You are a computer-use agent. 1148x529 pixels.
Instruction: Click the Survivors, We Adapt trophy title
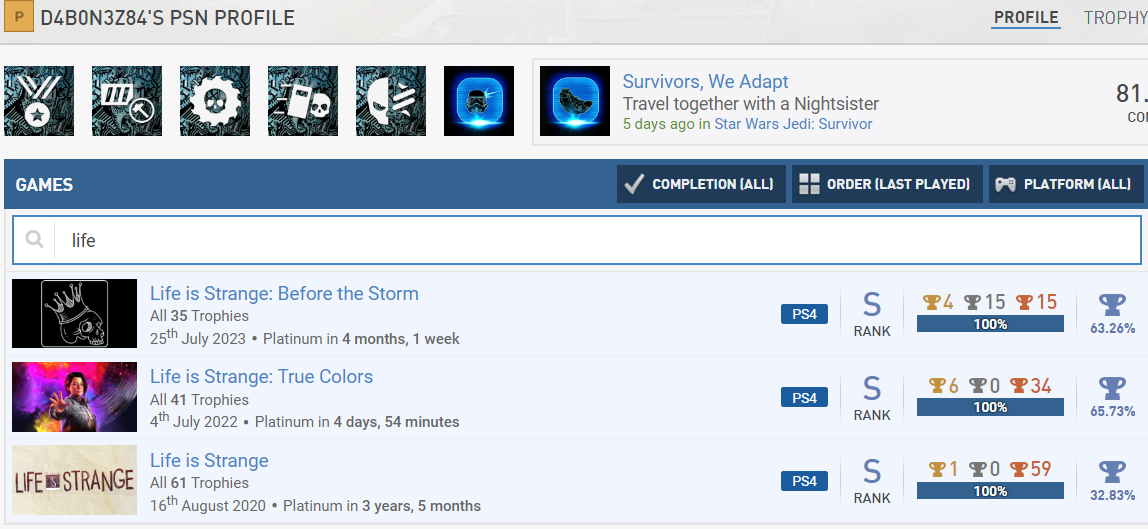coord(705,82)
